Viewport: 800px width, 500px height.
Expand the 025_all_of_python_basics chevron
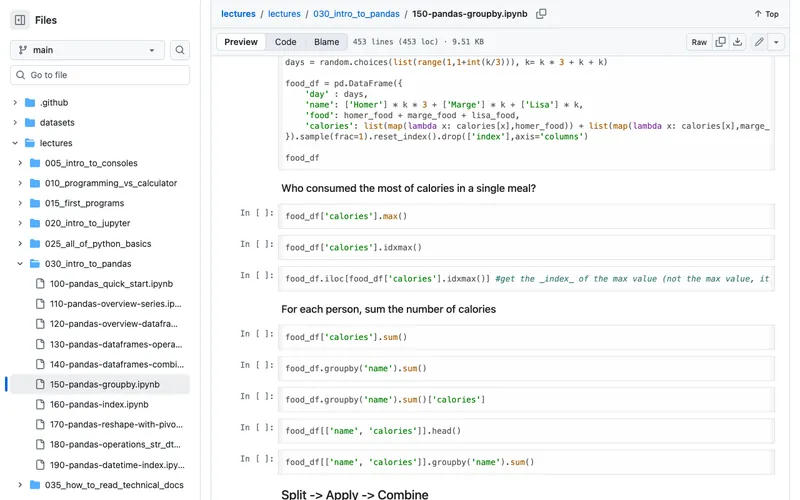(x=20, y=243)
